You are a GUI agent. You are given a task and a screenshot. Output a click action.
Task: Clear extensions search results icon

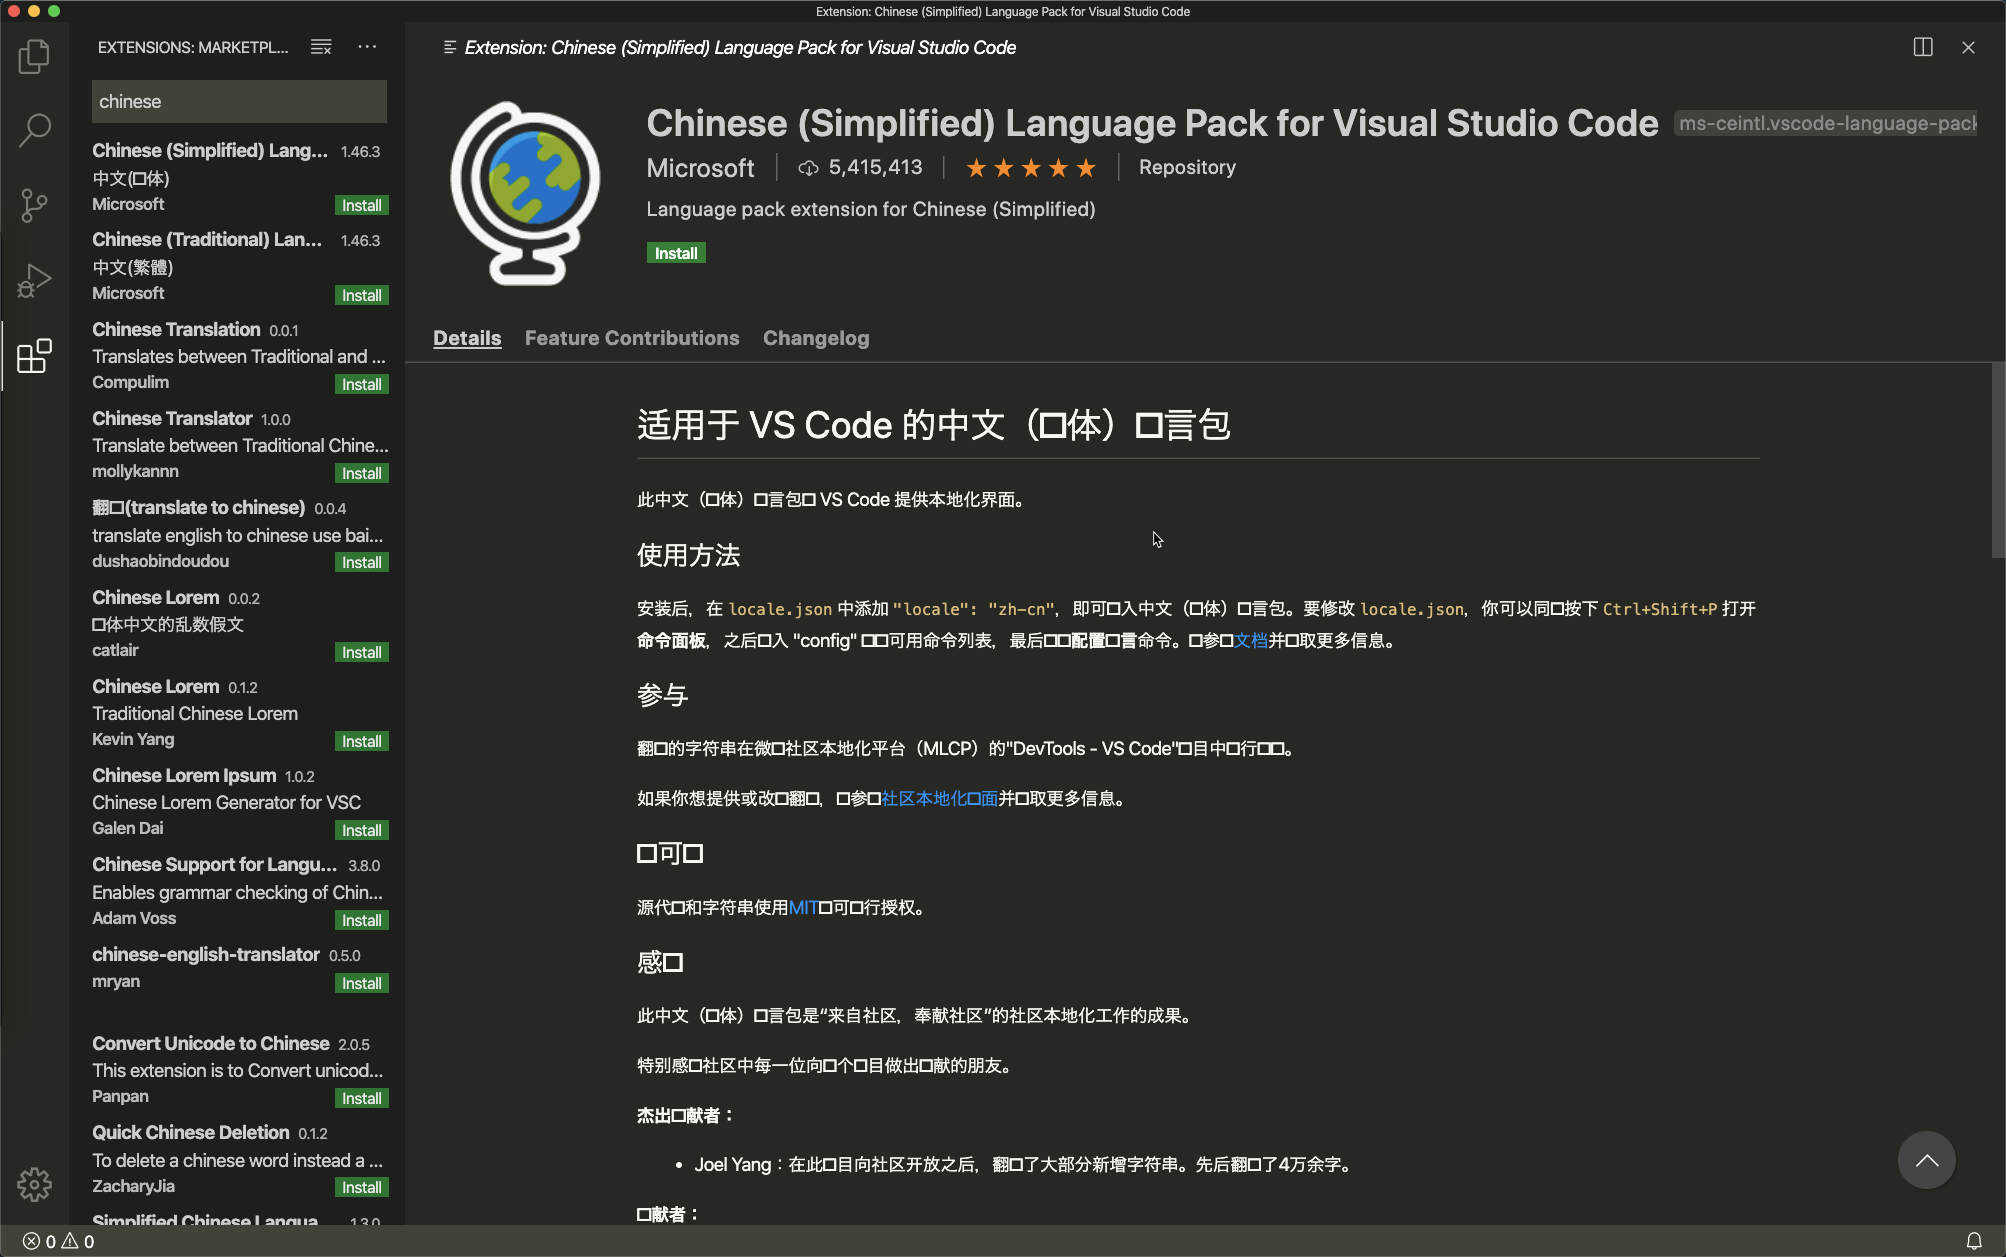[x=321, y=47]
